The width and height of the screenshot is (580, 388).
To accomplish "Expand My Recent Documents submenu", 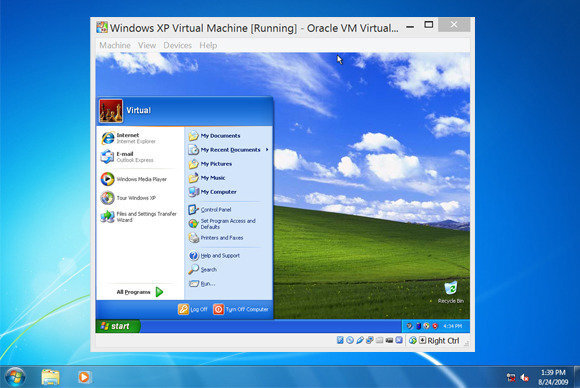I will pyautogui.click(x=228, y=150).
